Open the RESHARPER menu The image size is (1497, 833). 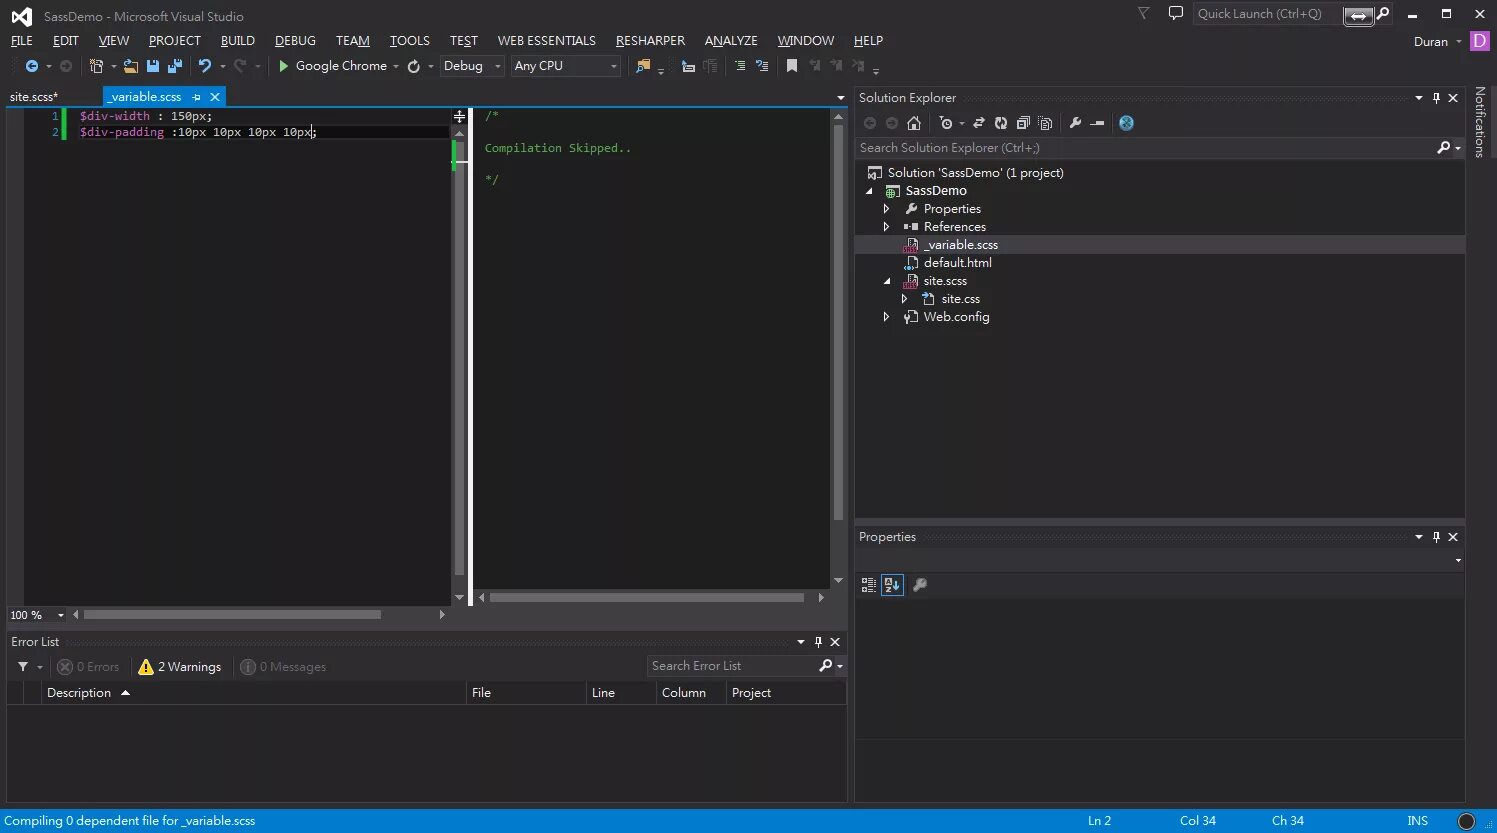click(x=651, y=41)
